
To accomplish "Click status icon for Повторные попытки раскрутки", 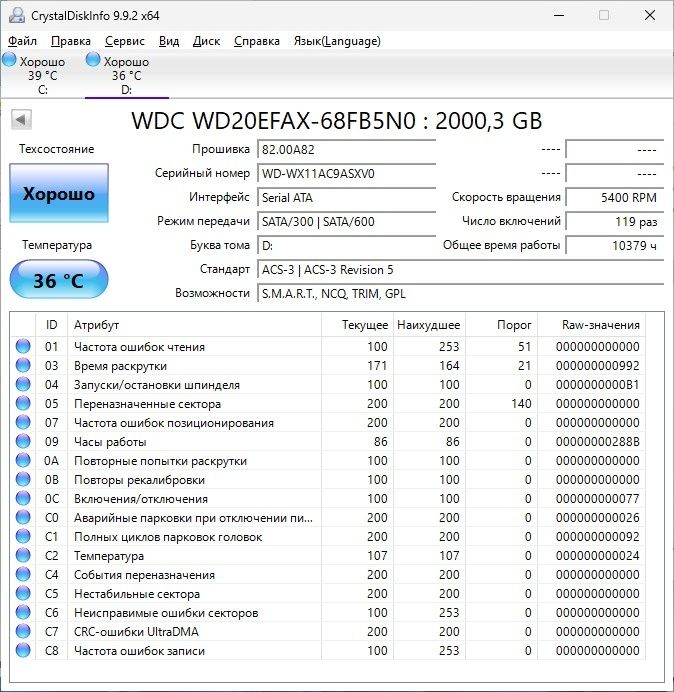I will coord(23,460).
